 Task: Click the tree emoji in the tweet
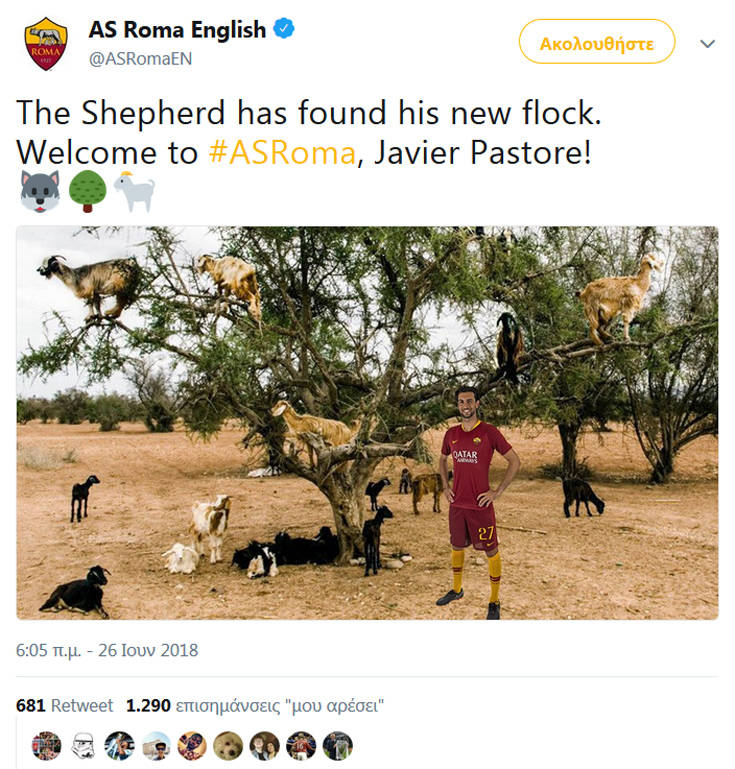87,190
